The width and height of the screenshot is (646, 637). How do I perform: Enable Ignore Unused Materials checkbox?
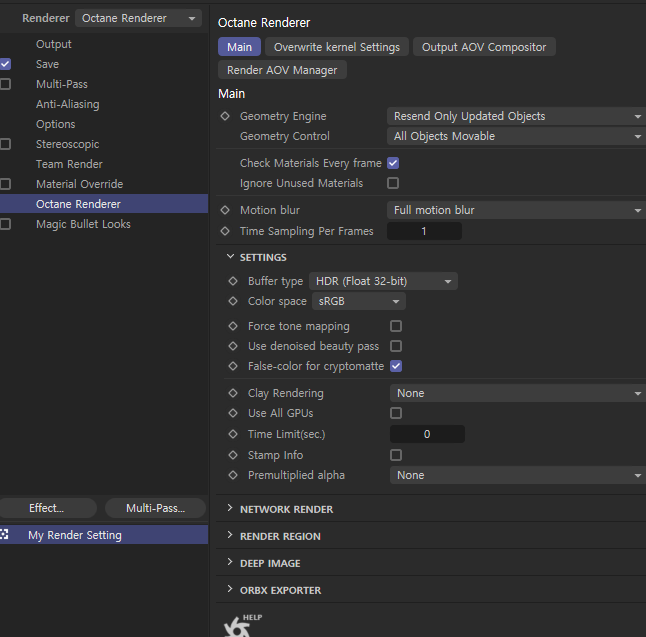coord(393,183)
